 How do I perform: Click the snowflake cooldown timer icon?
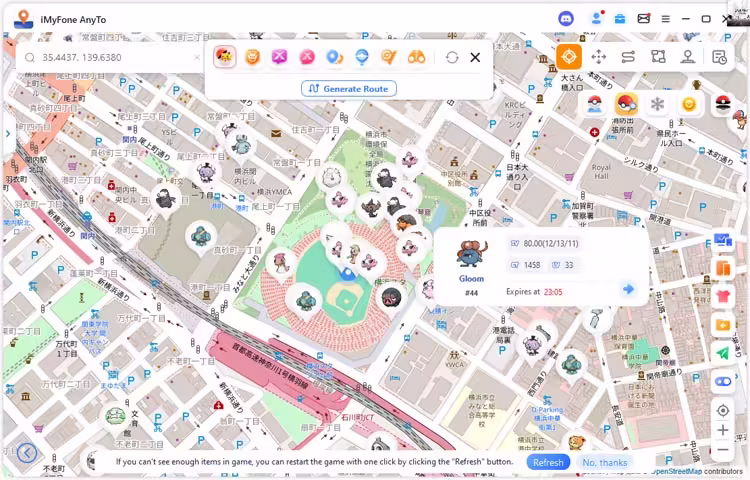(x=658, y=104)
